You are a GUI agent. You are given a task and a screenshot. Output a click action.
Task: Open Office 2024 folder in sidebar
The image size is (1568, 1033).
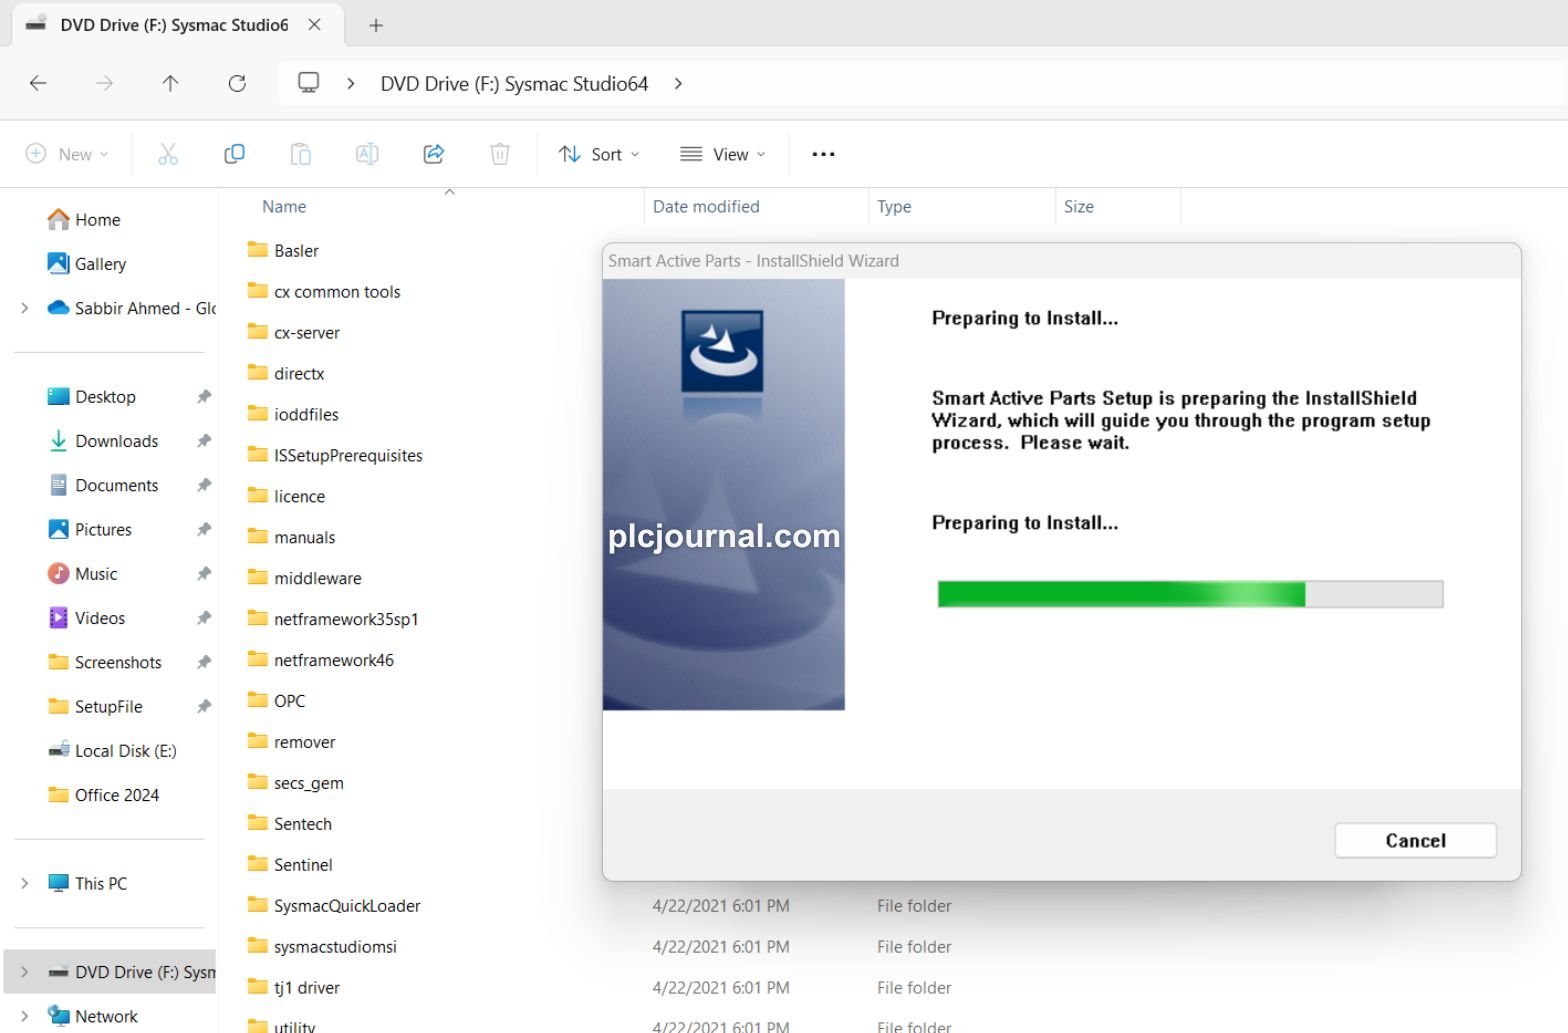[104, 795]
